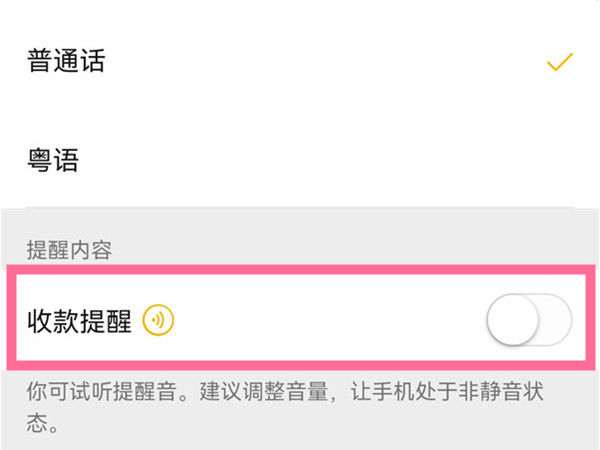This screenshot has height=450, width=600.
Task: Toggle the 收款提醒 switch on
Action: [x=528, y=320]
